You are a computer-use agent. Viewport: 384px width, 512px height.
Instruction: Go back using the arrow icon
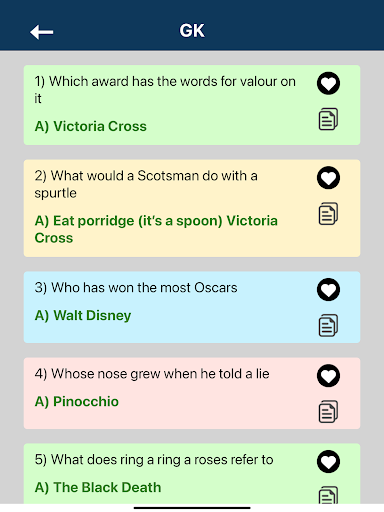(x=42, y=32)
